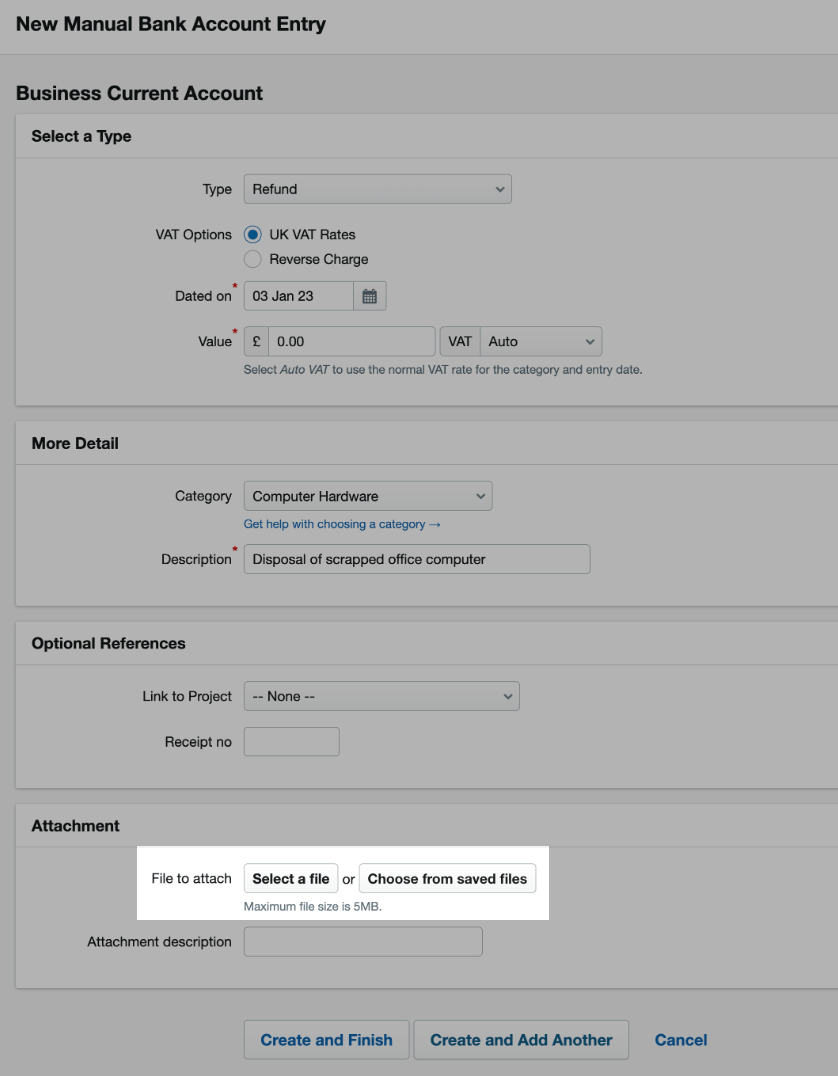The image size is (838, 1076).
Task: Expand the Link to Project dropdown
Action: pos(382,695)
